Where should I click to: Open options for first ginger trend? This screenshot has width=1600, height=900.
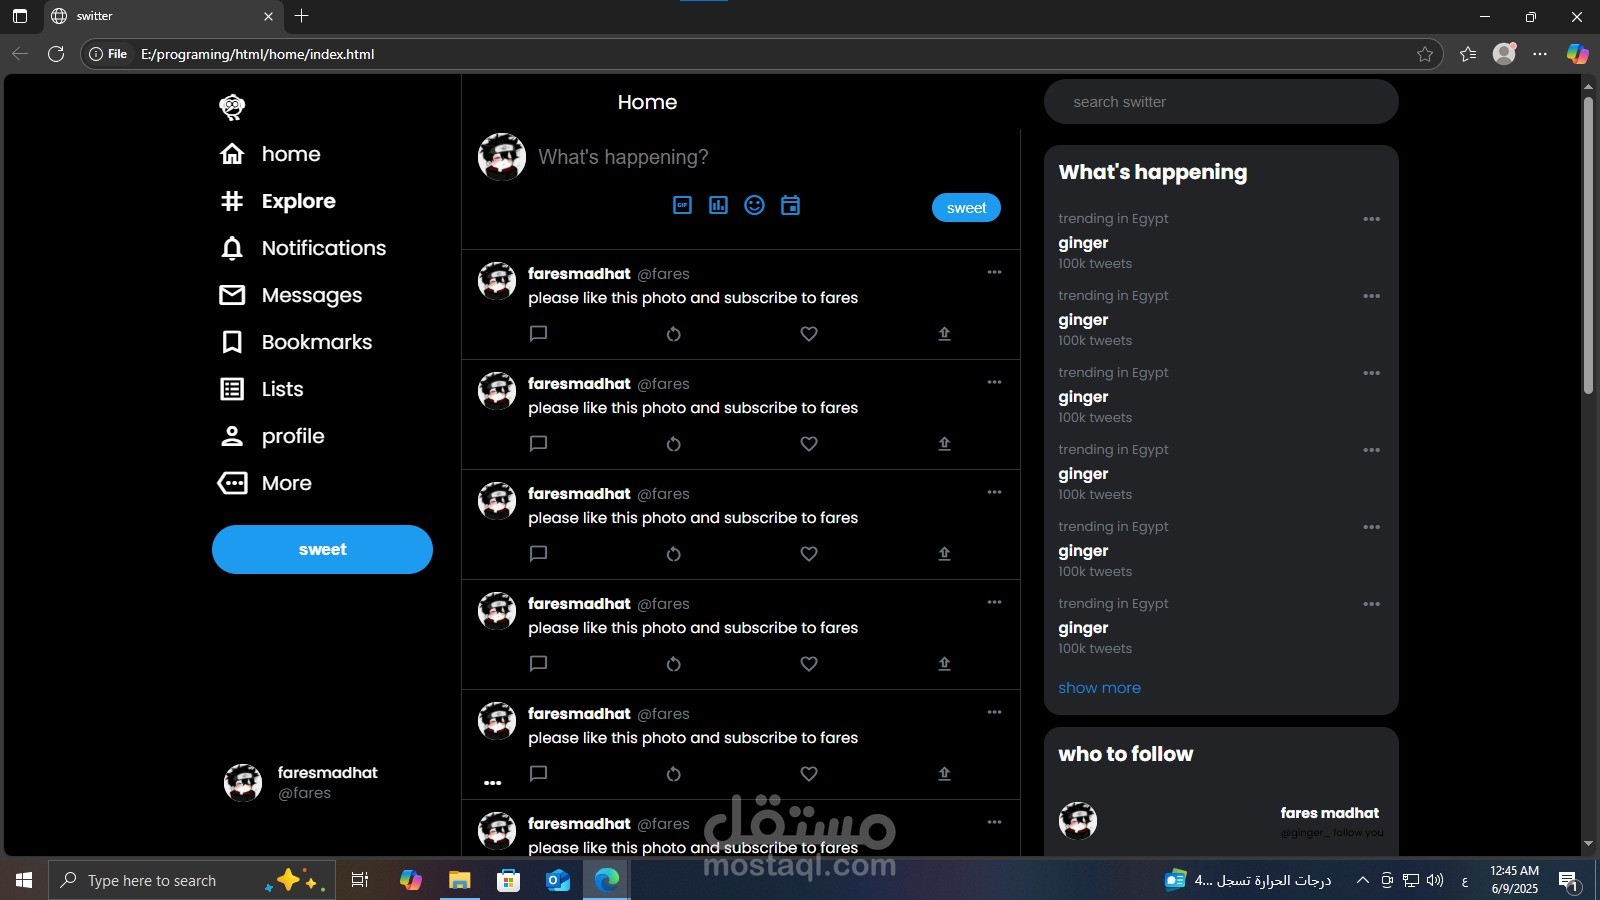[1371, 219]
